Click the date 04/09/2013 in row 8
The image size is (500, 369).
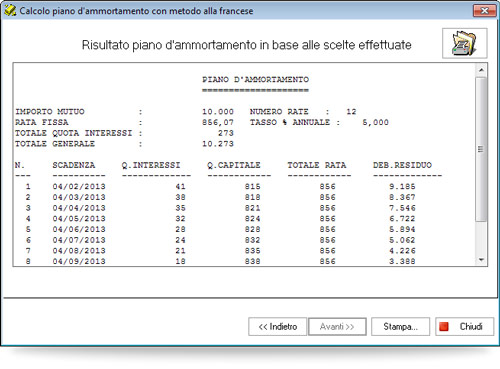(79, 261)
